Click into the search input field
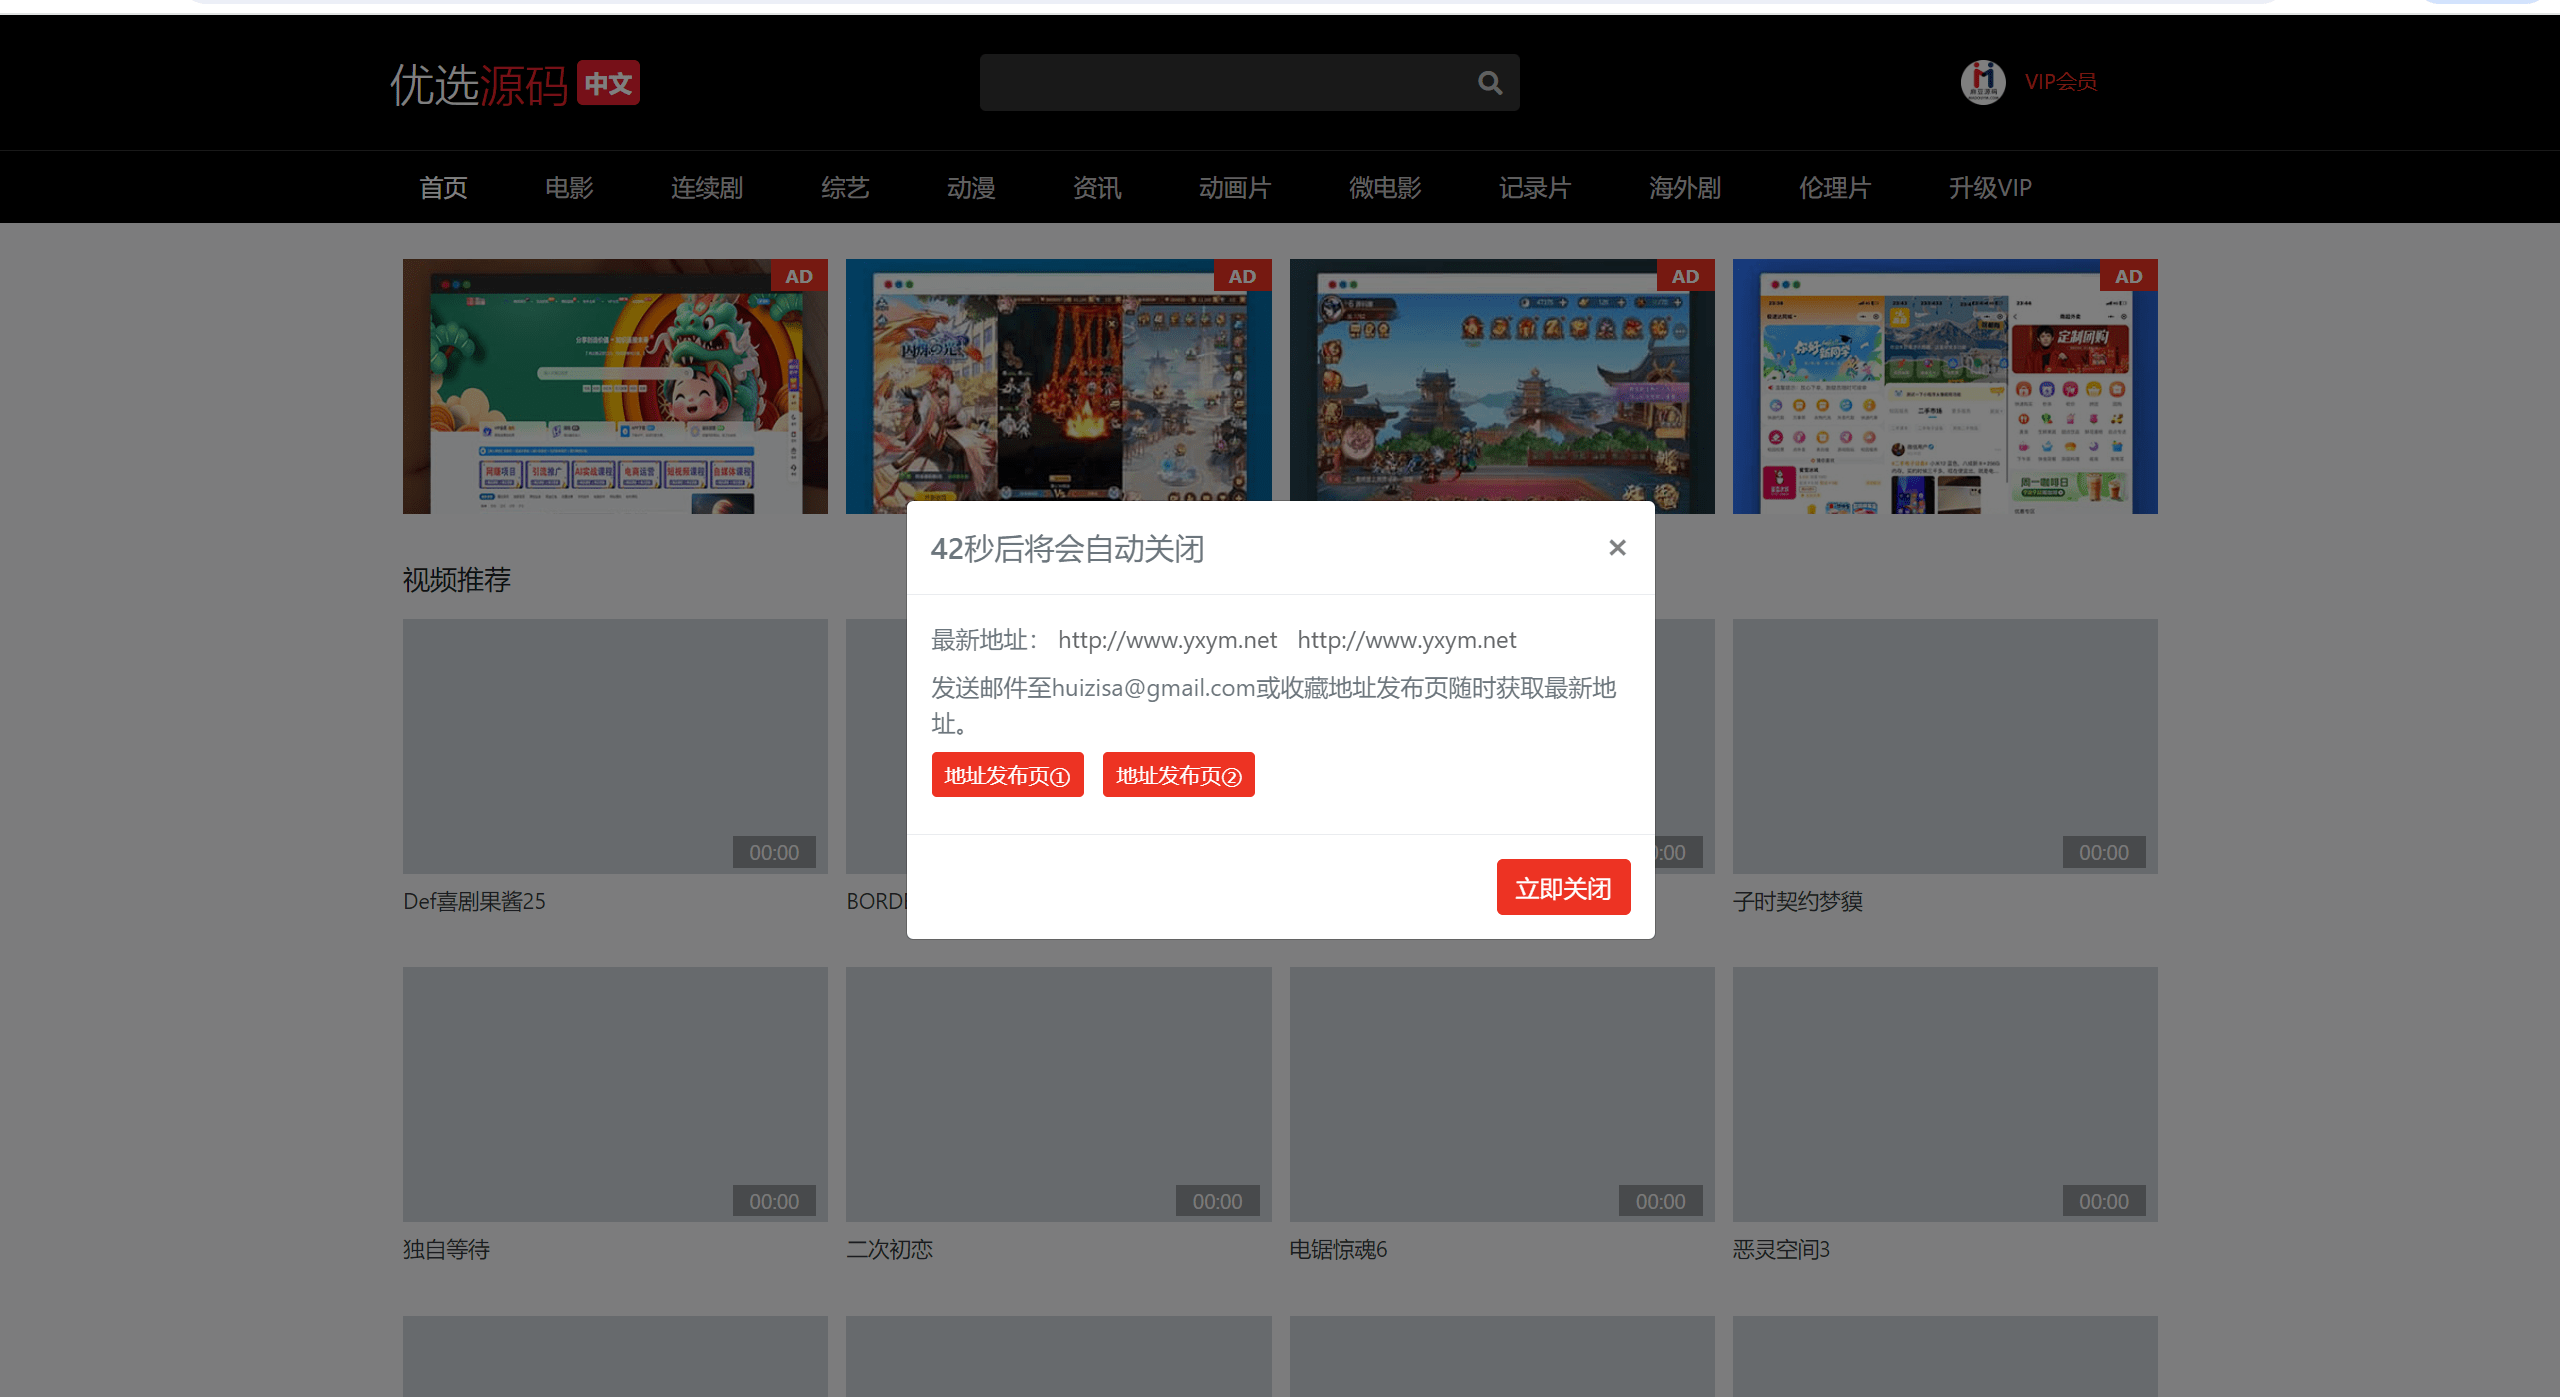 pos(1225,83)
